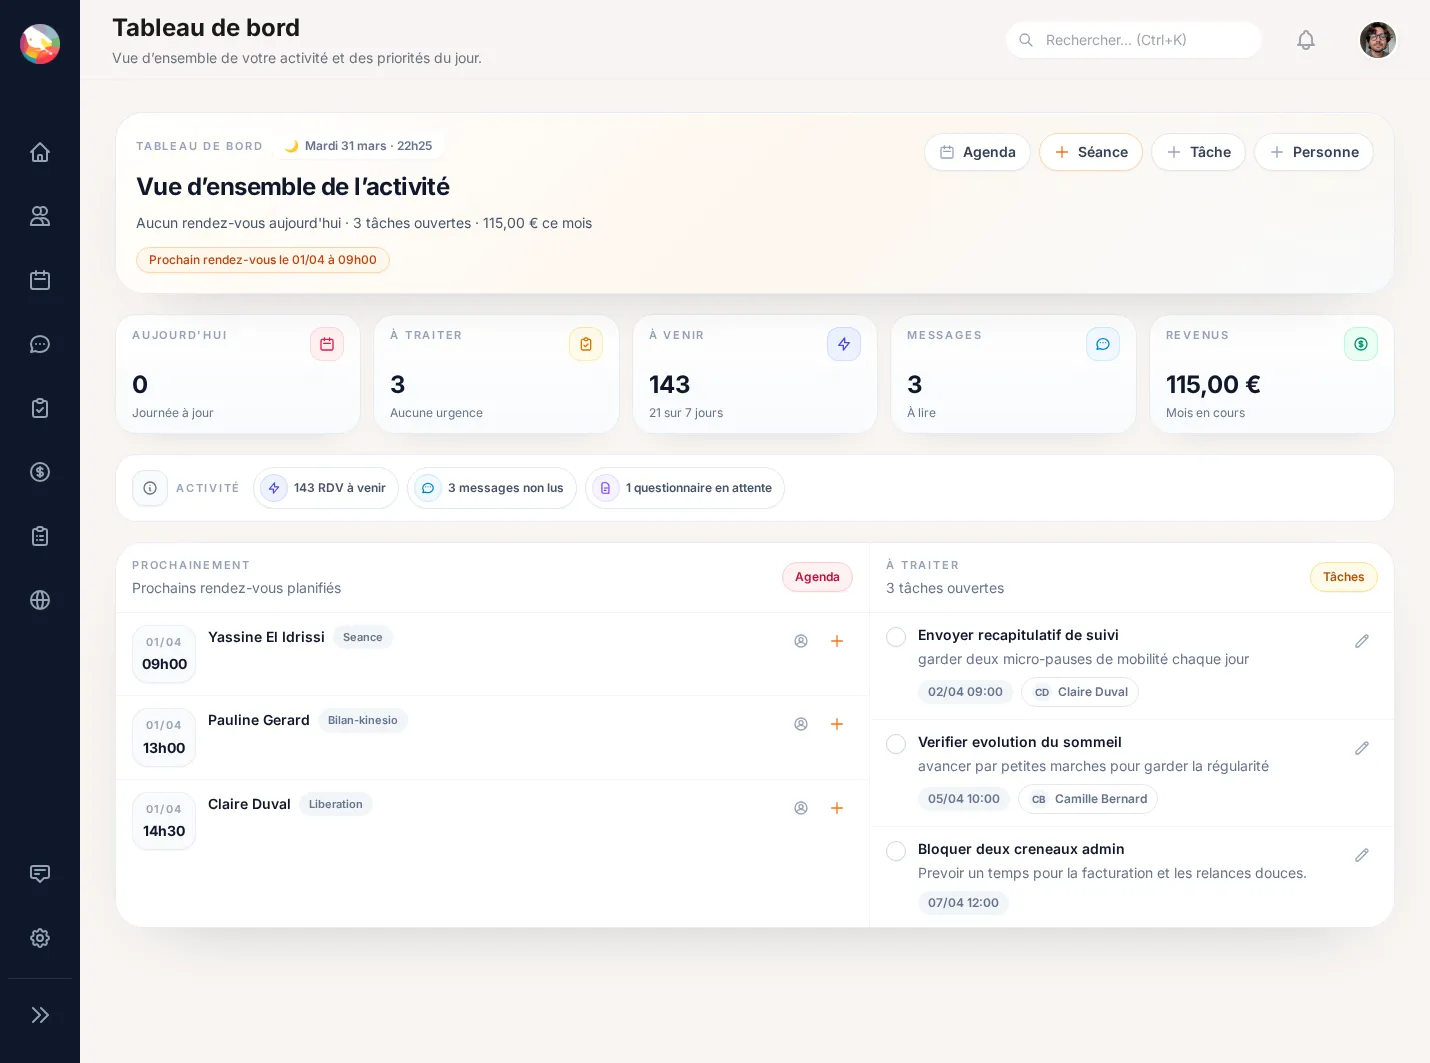Open the À venir 143 stat card

click(x=755, y=374)
